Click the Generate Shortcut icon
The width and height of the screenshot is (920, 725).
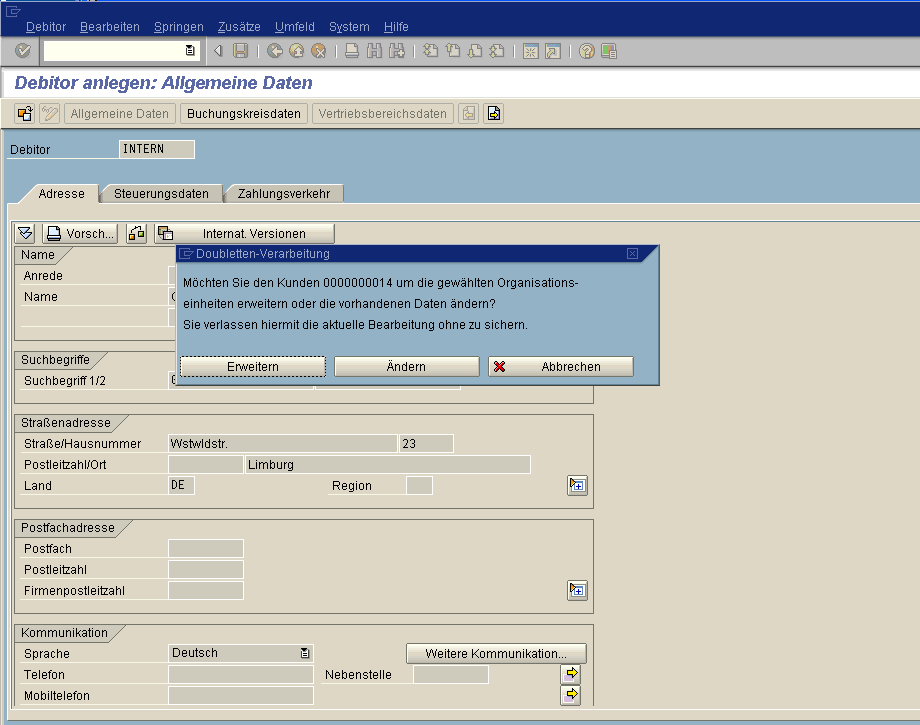pyautogui.click(x=553, y=51)
